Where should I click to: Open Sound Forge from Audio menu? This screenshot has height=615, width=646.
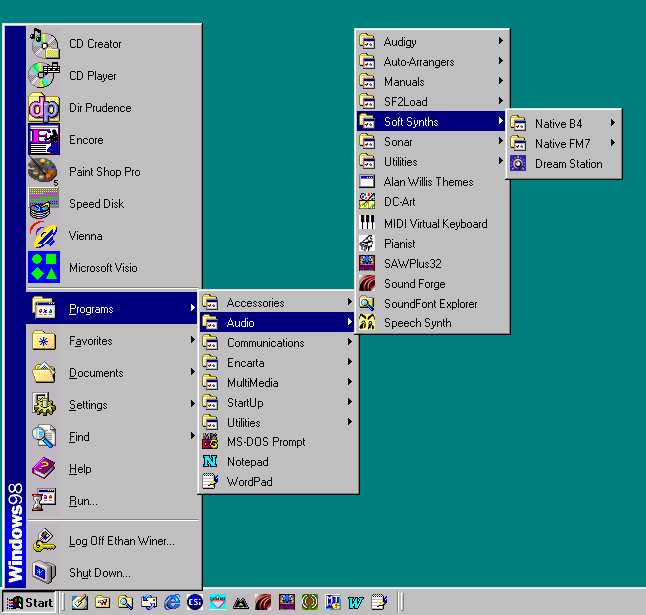tap(414, 284)
